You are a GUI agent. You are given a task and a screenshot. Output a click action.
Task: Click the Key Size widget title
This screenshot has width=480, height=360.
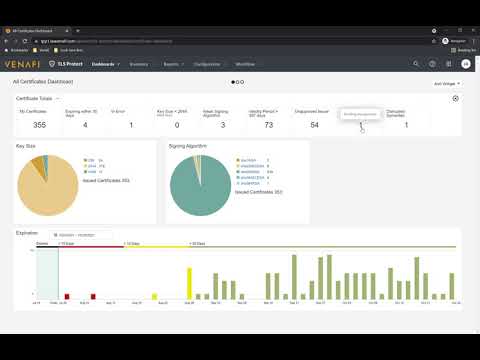pos(26,146)
